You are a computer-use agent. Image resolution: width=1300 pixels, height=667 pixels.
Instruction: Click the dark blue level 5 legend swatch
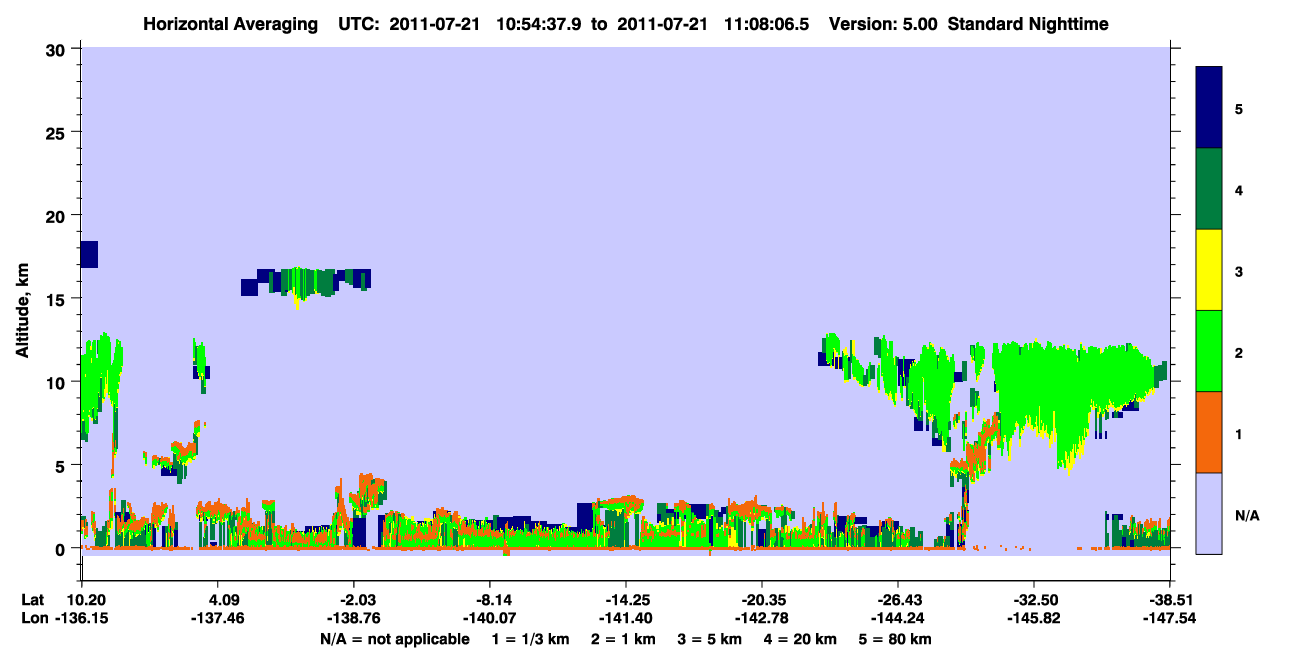pyautogui.click(x=1209, y=108)
